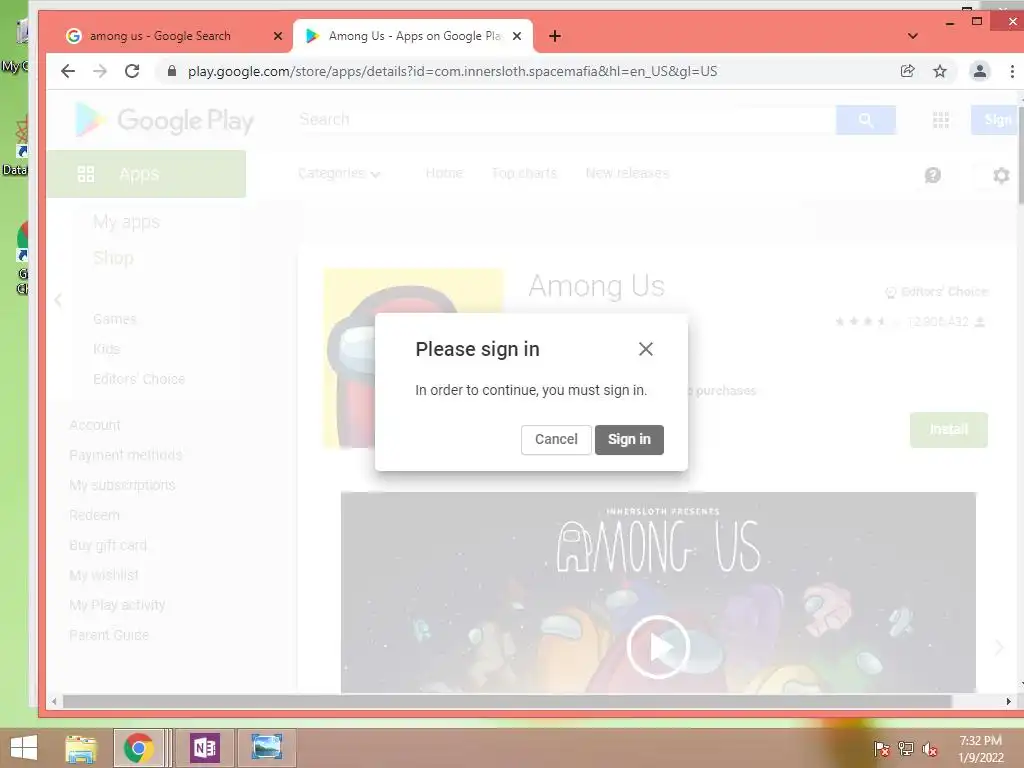The image size is (1024, 768).
Task: View site information lock icon
Action: pyautogui.click(x=172, y=71)
